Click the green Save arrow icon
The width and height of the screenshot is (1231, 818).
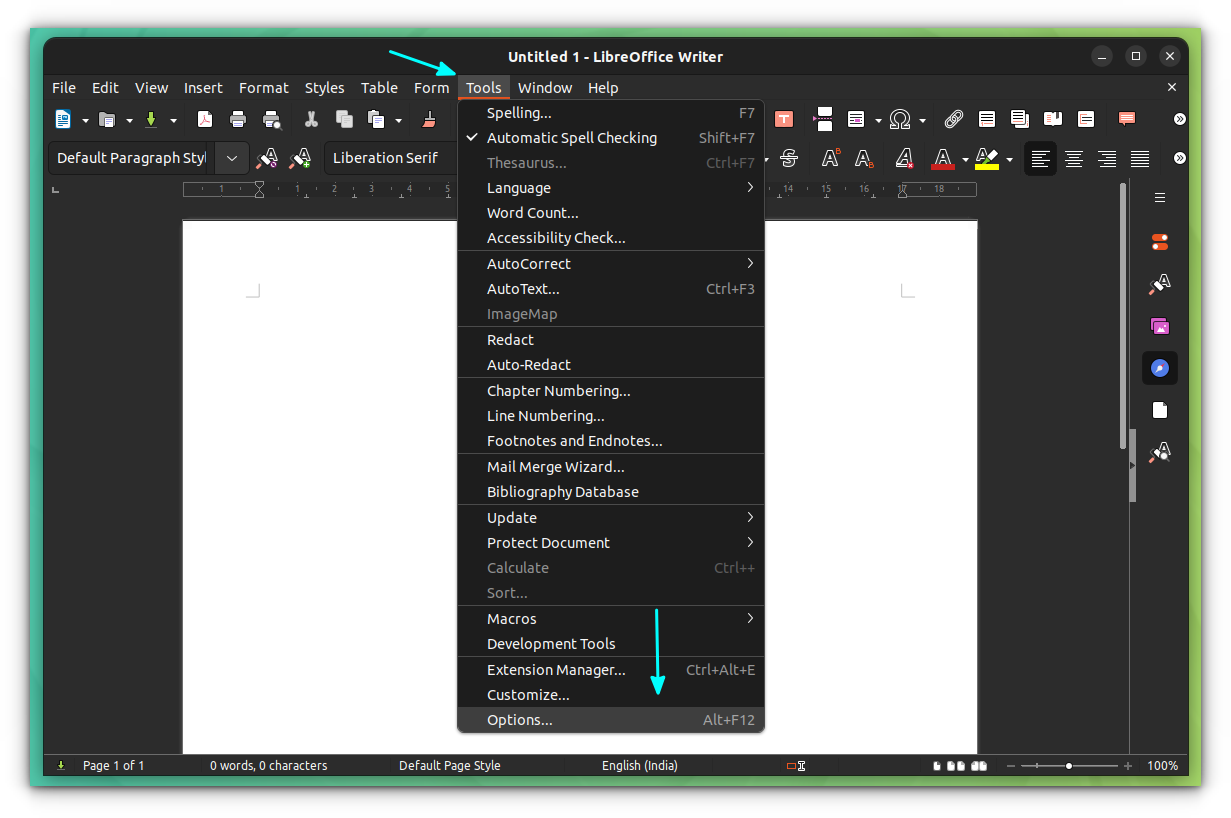pos(151,120)
